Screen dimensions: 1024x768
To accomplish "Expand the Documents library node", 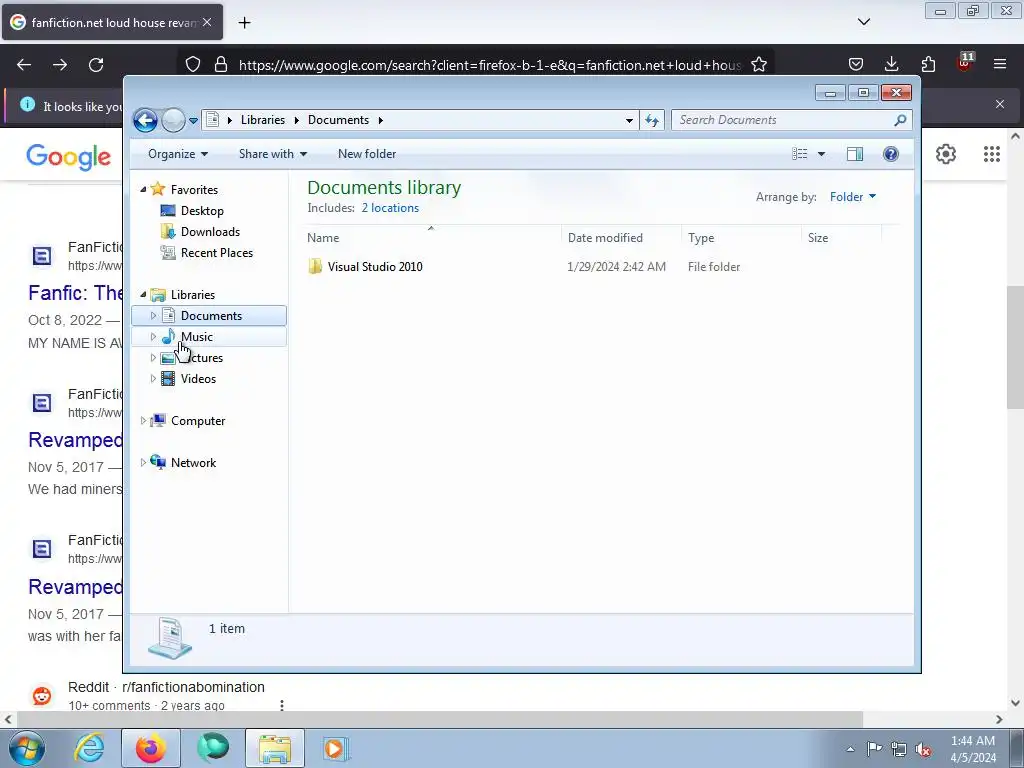I will pyautogui.click(x=153, y=315).
